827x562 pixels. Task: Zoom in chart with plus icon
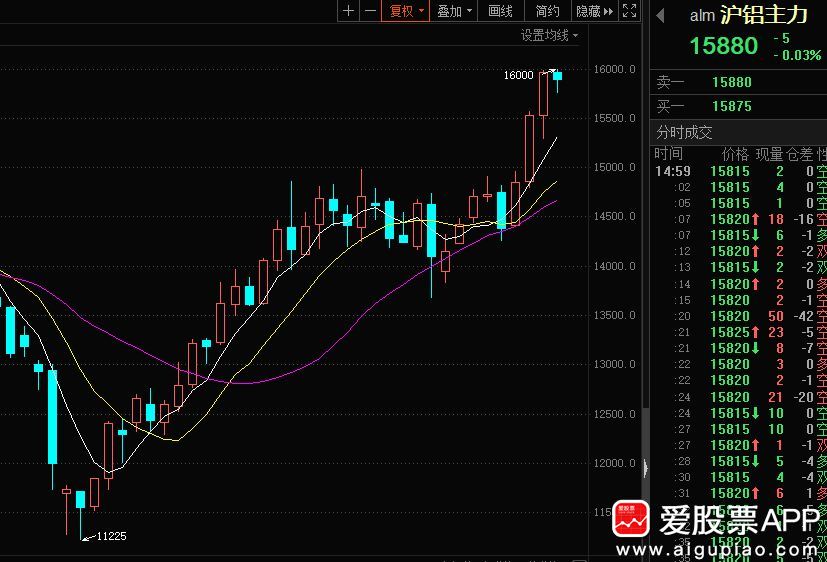348,11
